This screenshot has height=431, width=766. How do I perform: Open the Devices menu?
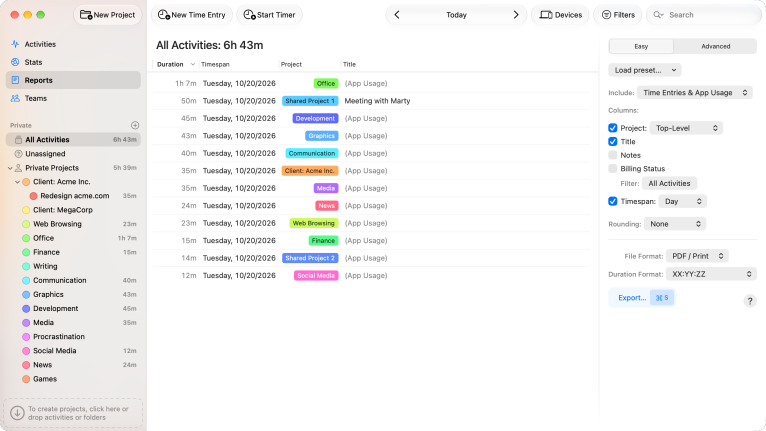(x=560, y=15)
